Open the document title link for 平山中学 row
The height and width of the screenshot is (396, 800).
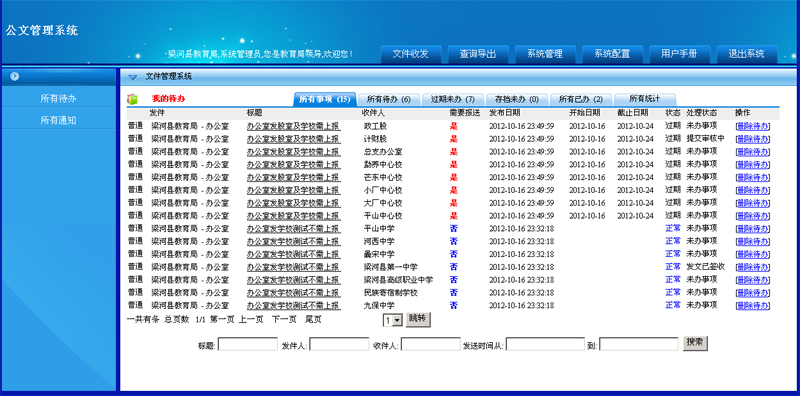pyautogui.click(x=293, y=229)
